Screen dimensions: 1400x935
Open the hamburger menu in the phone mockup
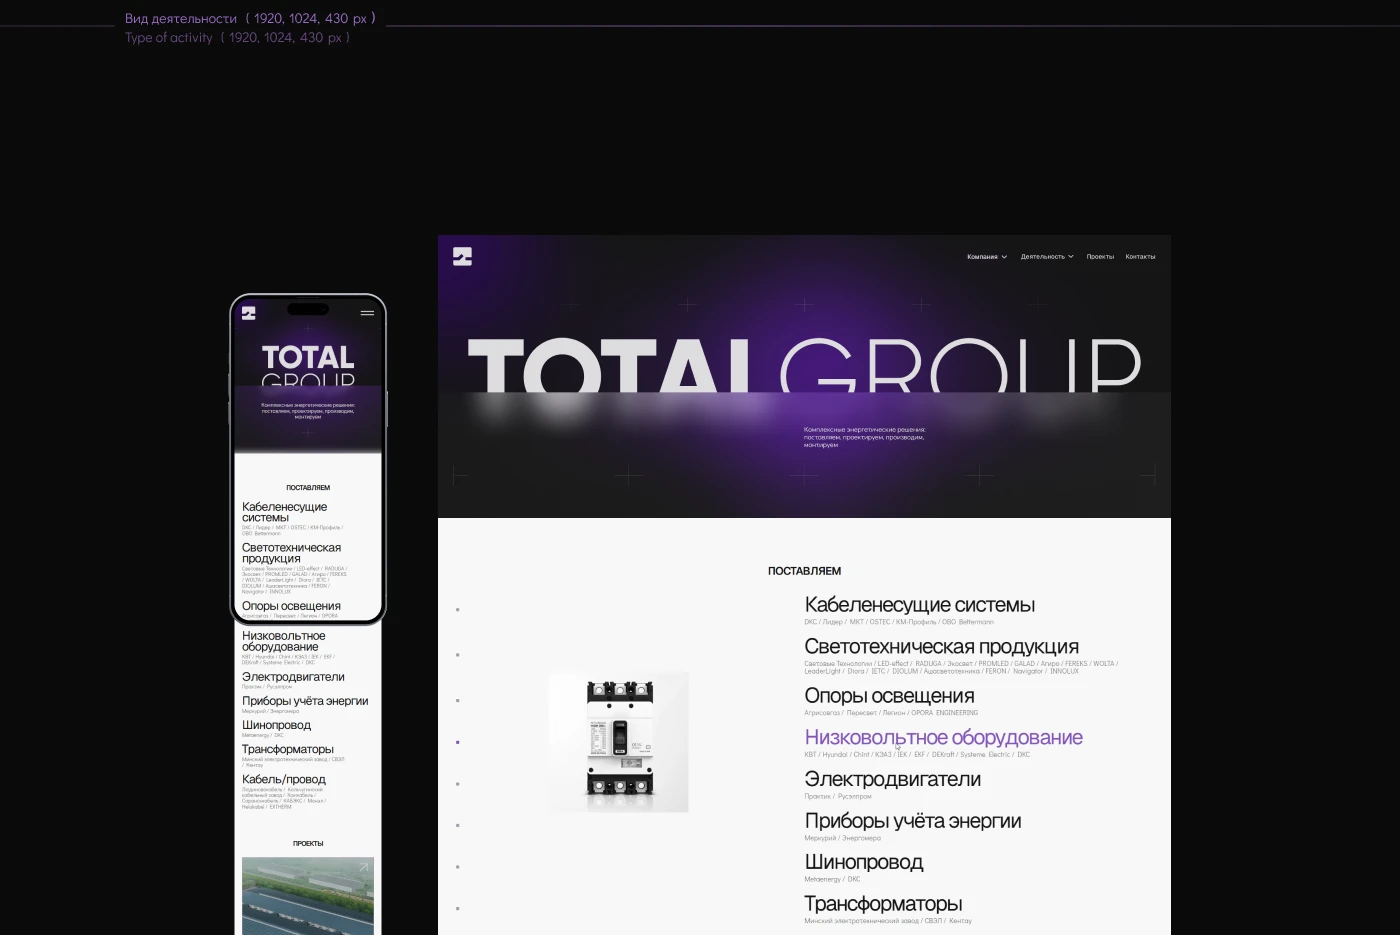coord(367,313)
